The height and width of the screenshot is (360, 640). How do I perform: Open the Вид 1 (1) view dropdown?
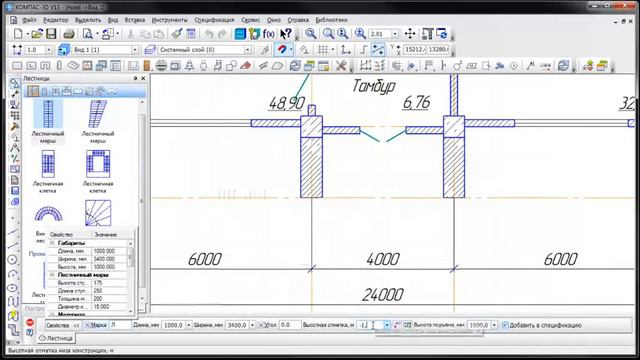coord(135,50)
